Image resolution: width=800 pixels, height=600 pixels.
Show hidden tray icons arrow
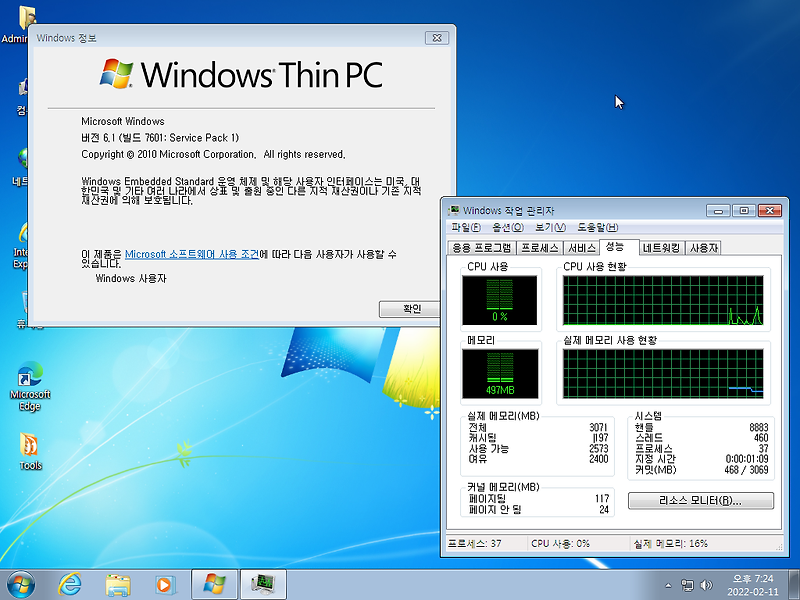click(668, 585)
